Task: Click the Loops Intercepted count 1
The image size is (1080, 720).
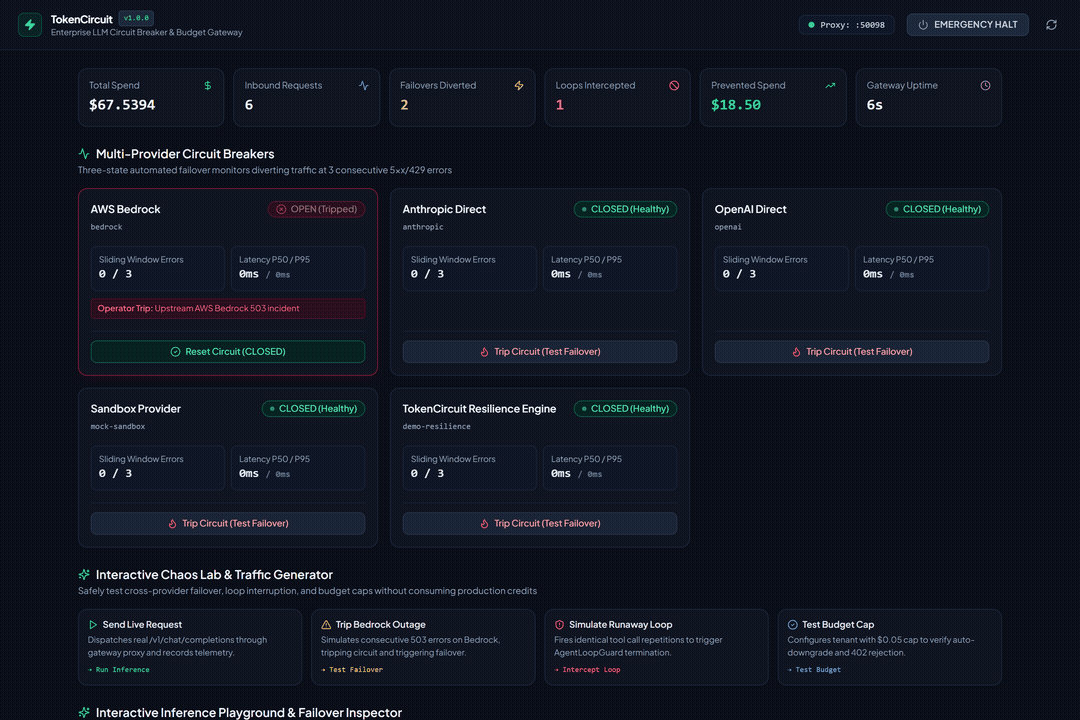Action: click(x=560, y=105)
